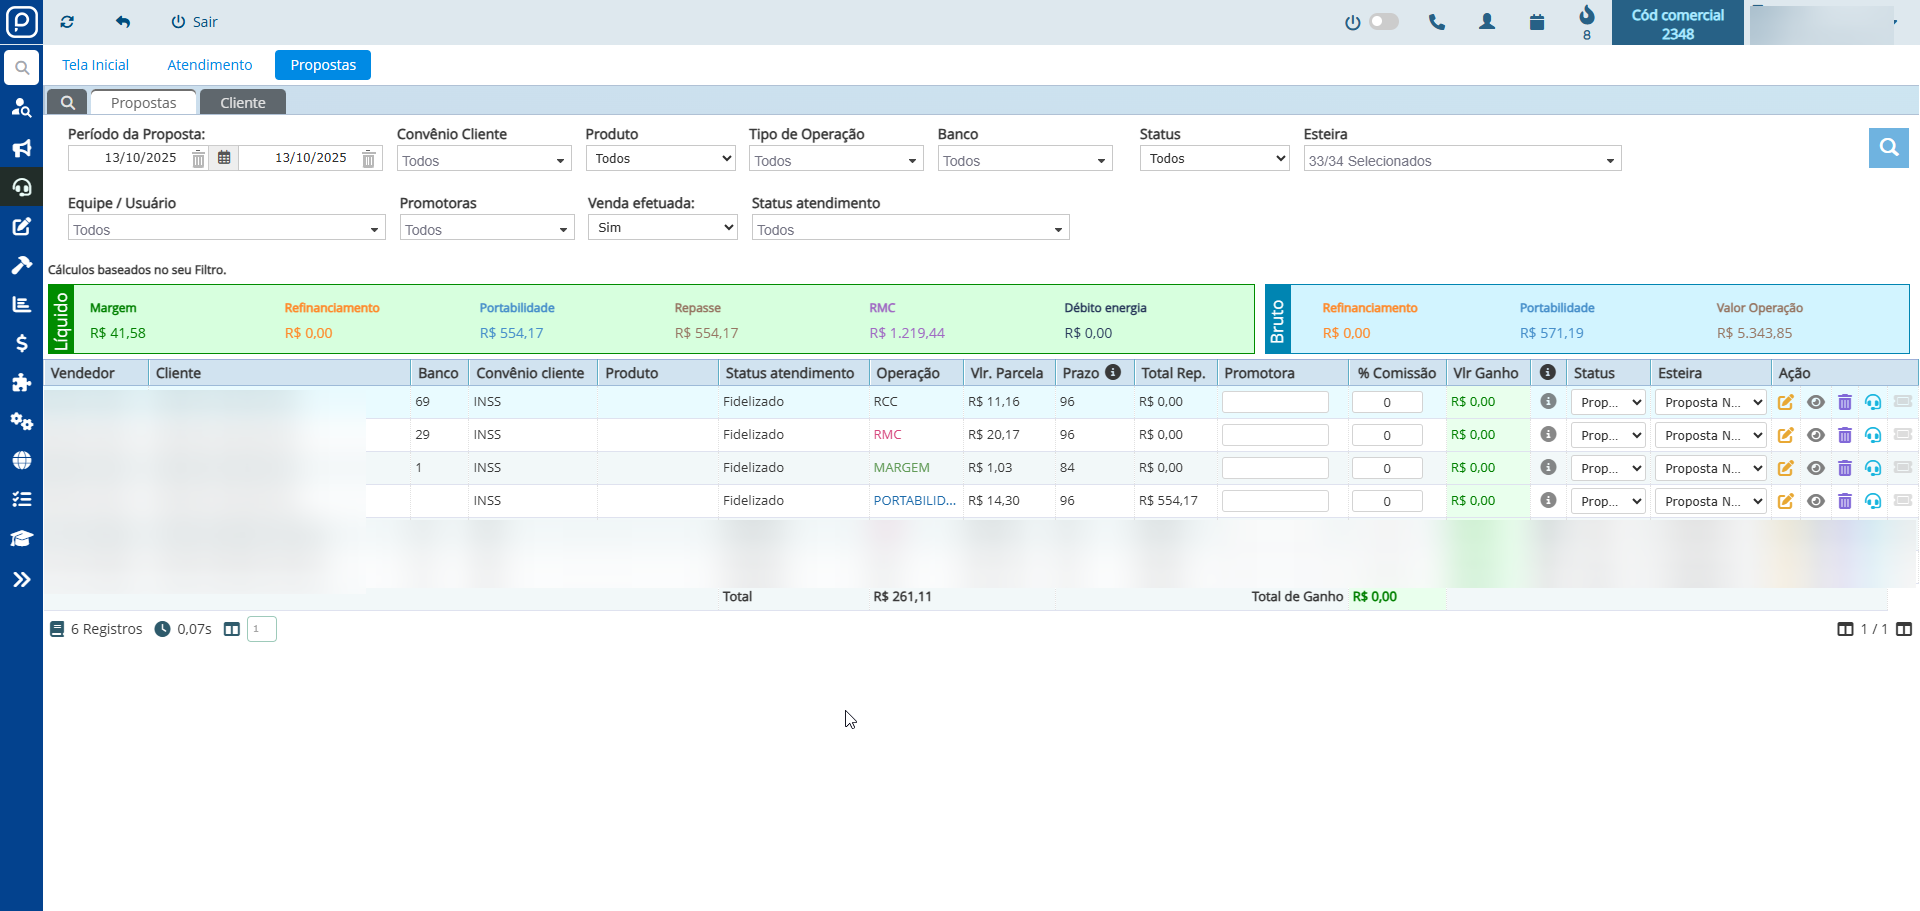This screenshot has height=911, width=1920.
Task: Open the calendar icon in top bar
Action: point(1537,22)
